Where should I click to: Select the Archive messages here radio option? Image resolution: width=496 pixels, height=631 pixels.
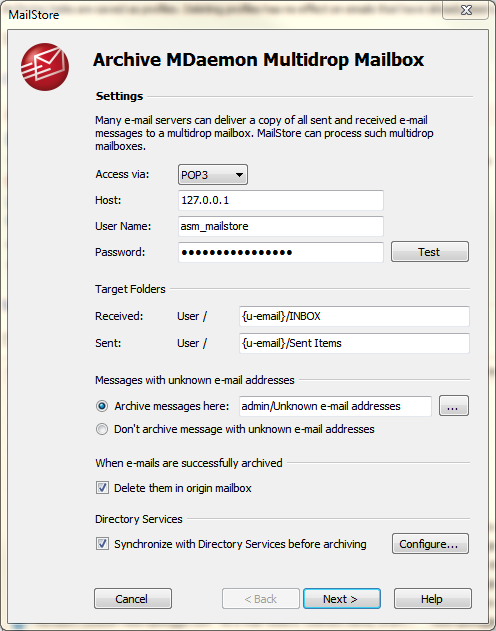pyautogui.click(x=102, y=406)
